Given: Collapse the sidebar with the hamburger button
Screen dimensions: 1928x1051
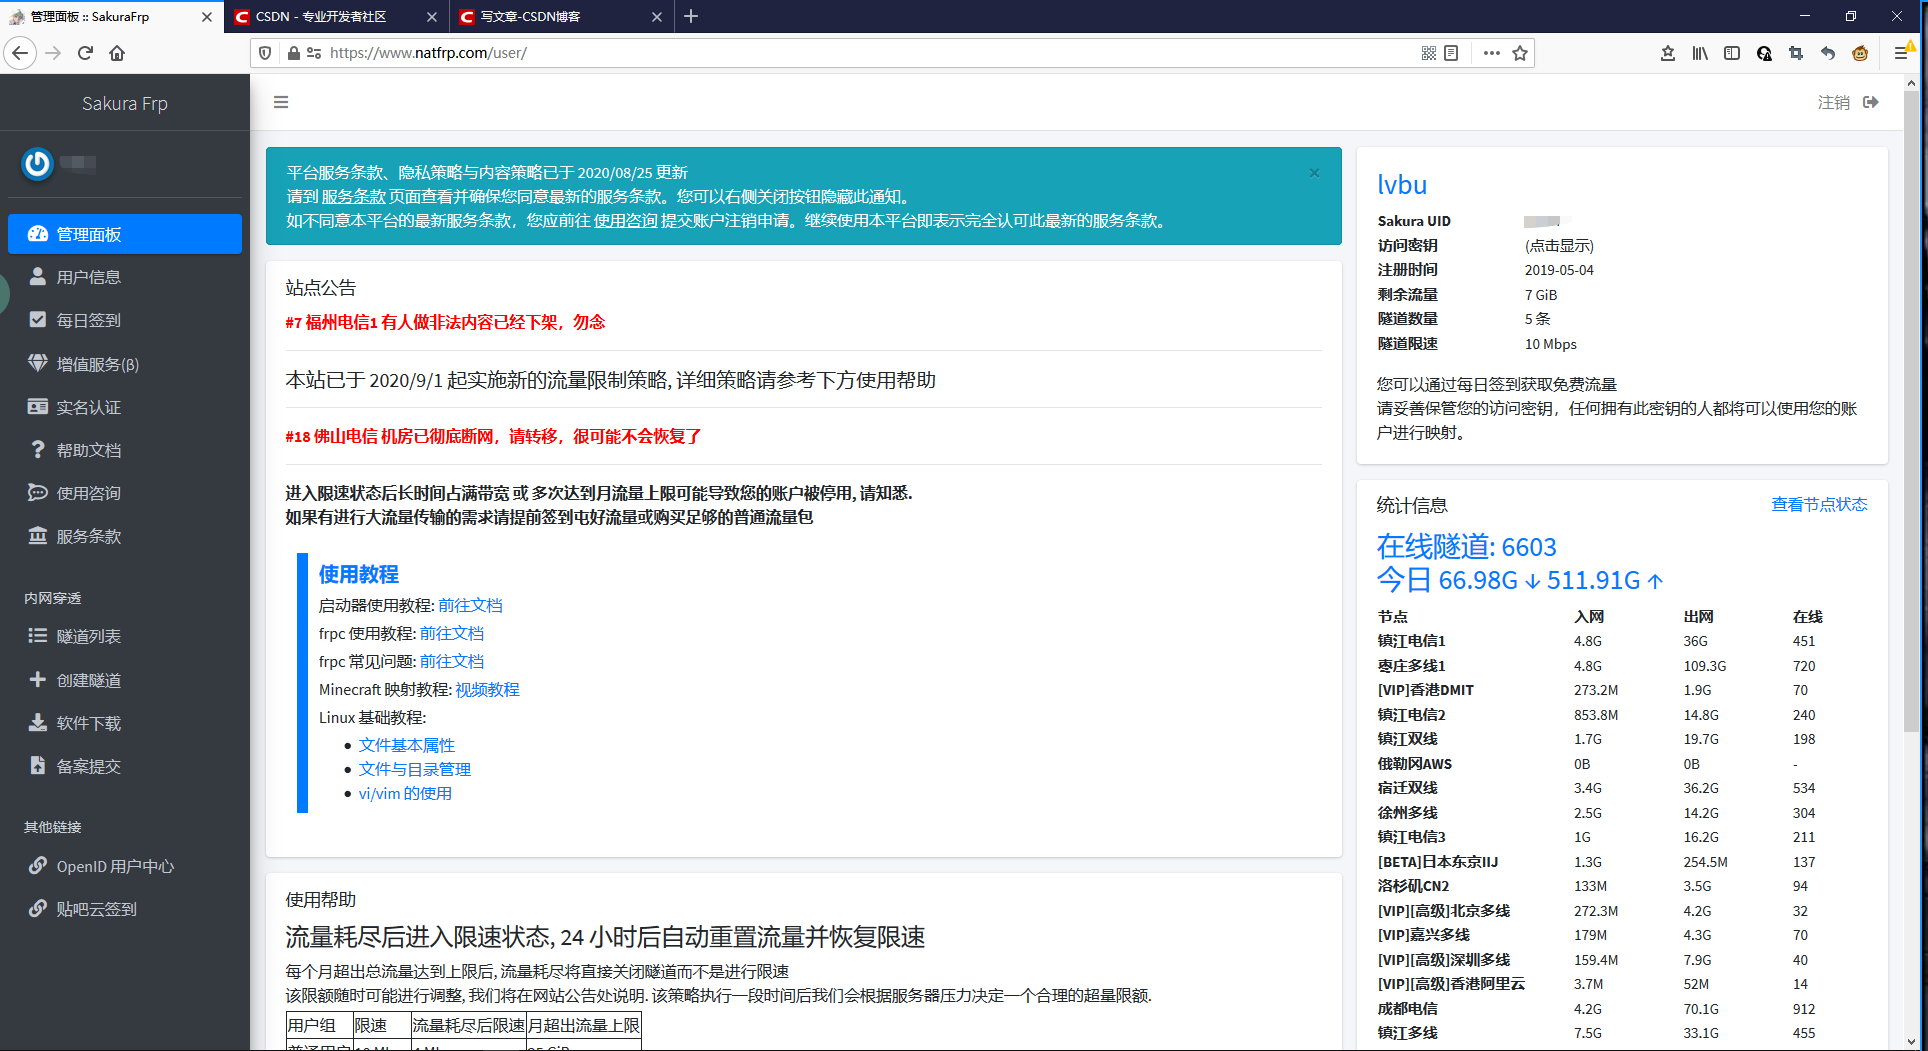Looking at the screenshot, I should click(281, 102).
